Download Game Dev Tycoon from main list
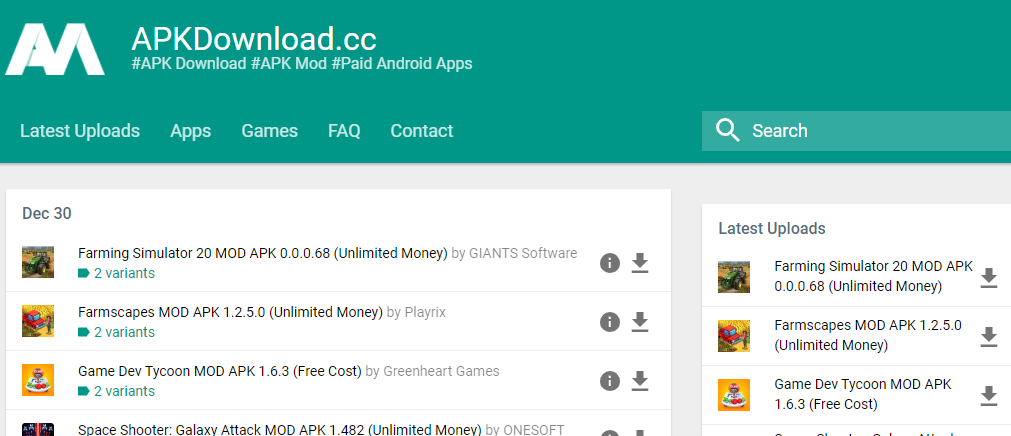The image size is (1011, 436). 639,381
